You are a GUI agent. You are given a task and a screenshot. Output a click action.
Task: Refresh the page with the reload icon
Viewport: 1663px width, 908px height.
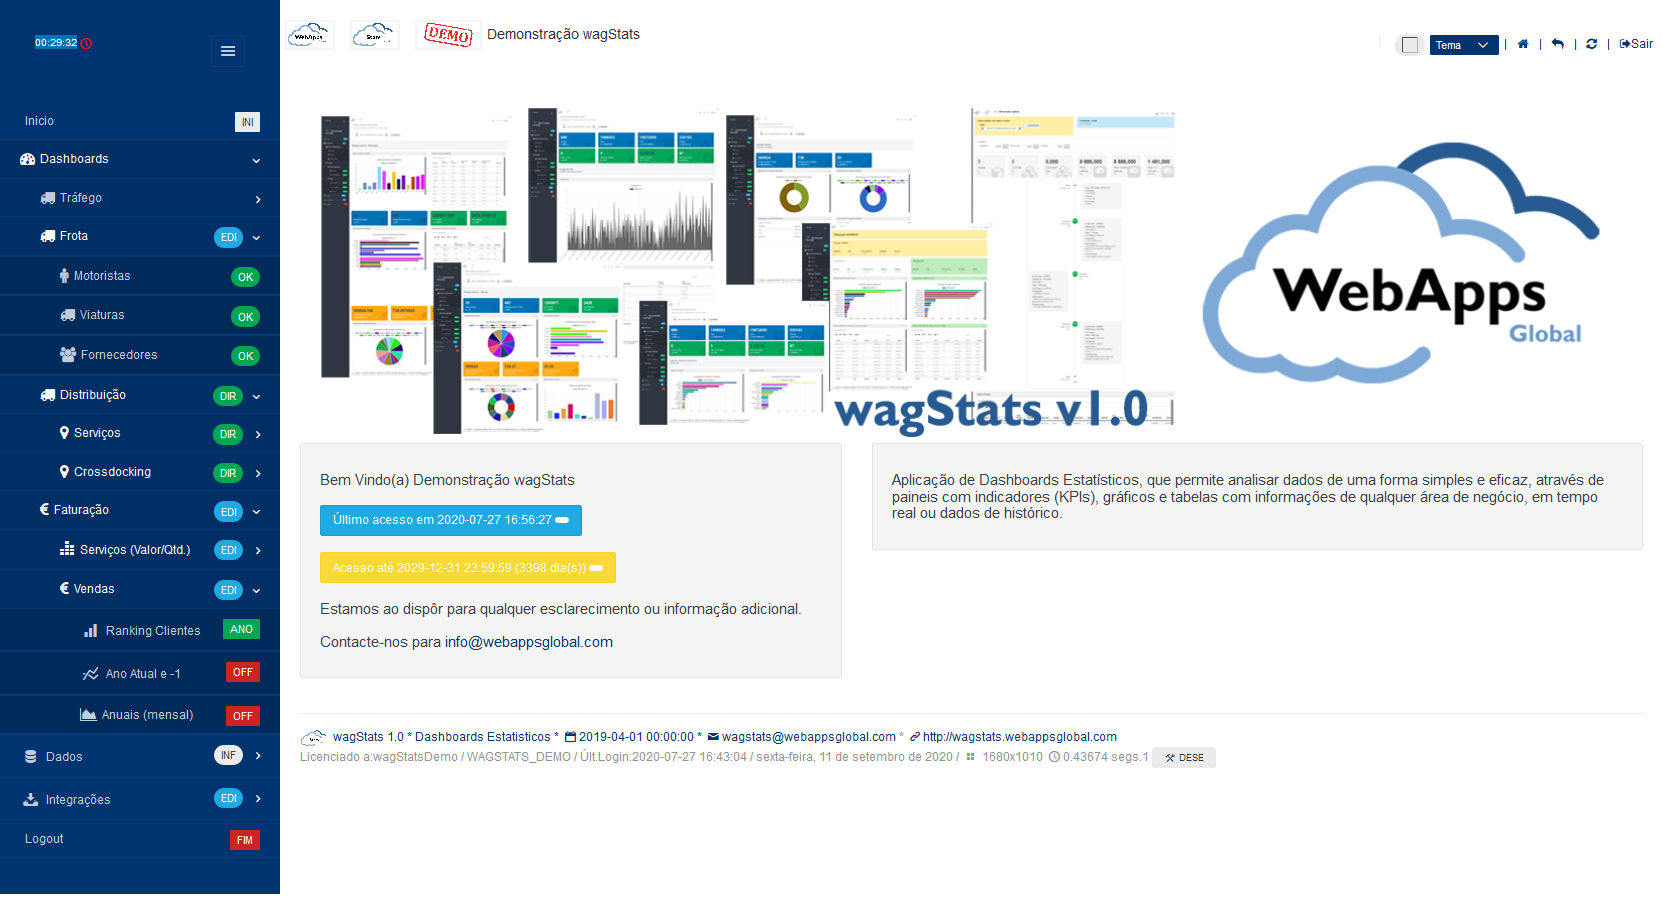(x=1592, y=44)
